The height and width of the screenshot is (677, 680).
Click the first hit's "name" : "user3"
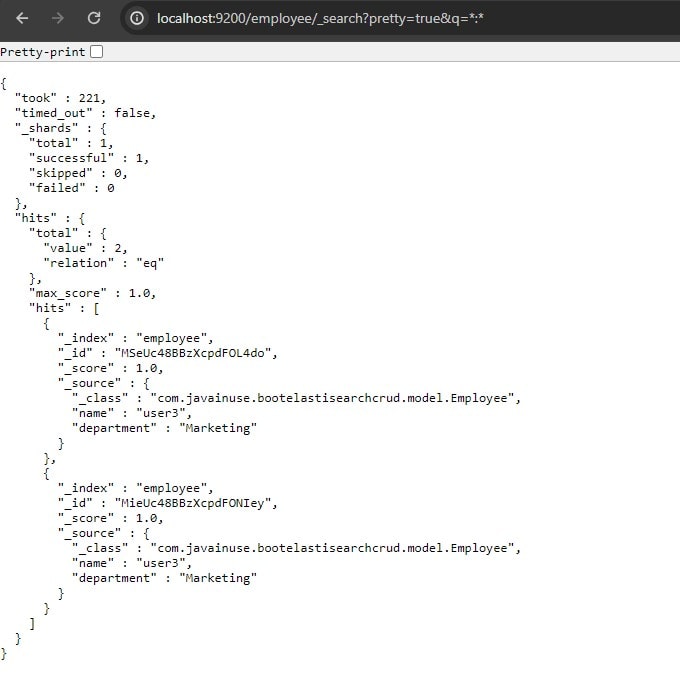pos(132,413)
